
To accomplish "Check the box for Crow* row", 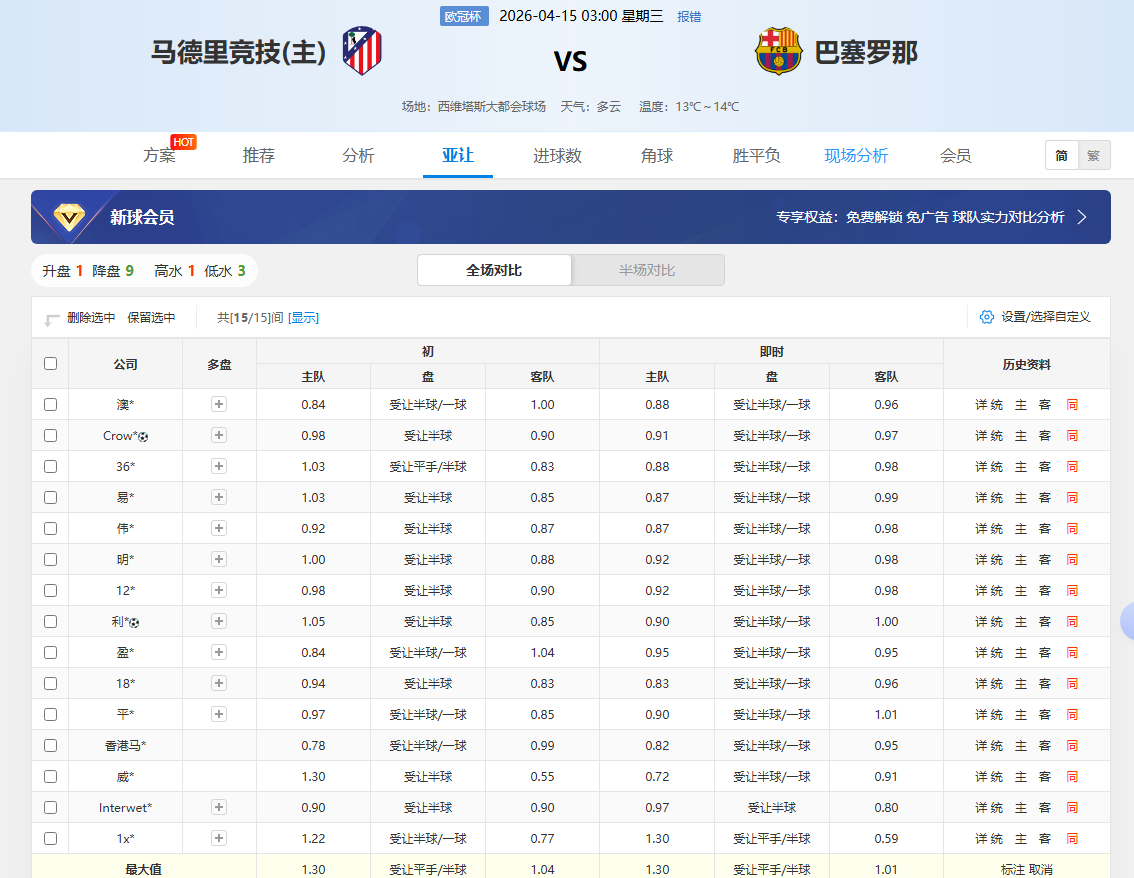I will click(51, 436).
